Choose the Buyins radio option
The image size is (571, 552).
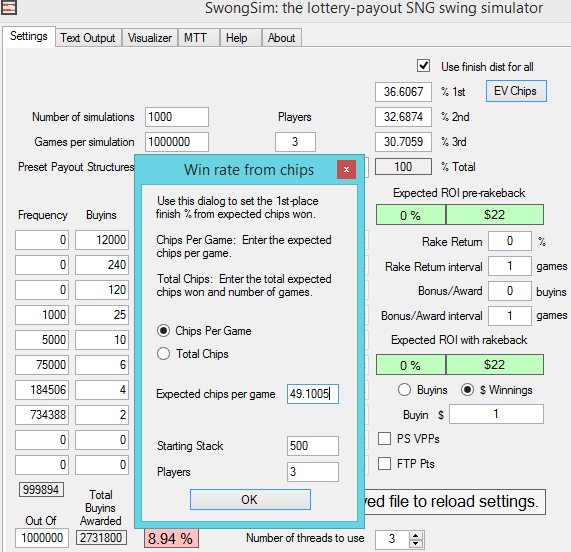pos(404,390)
